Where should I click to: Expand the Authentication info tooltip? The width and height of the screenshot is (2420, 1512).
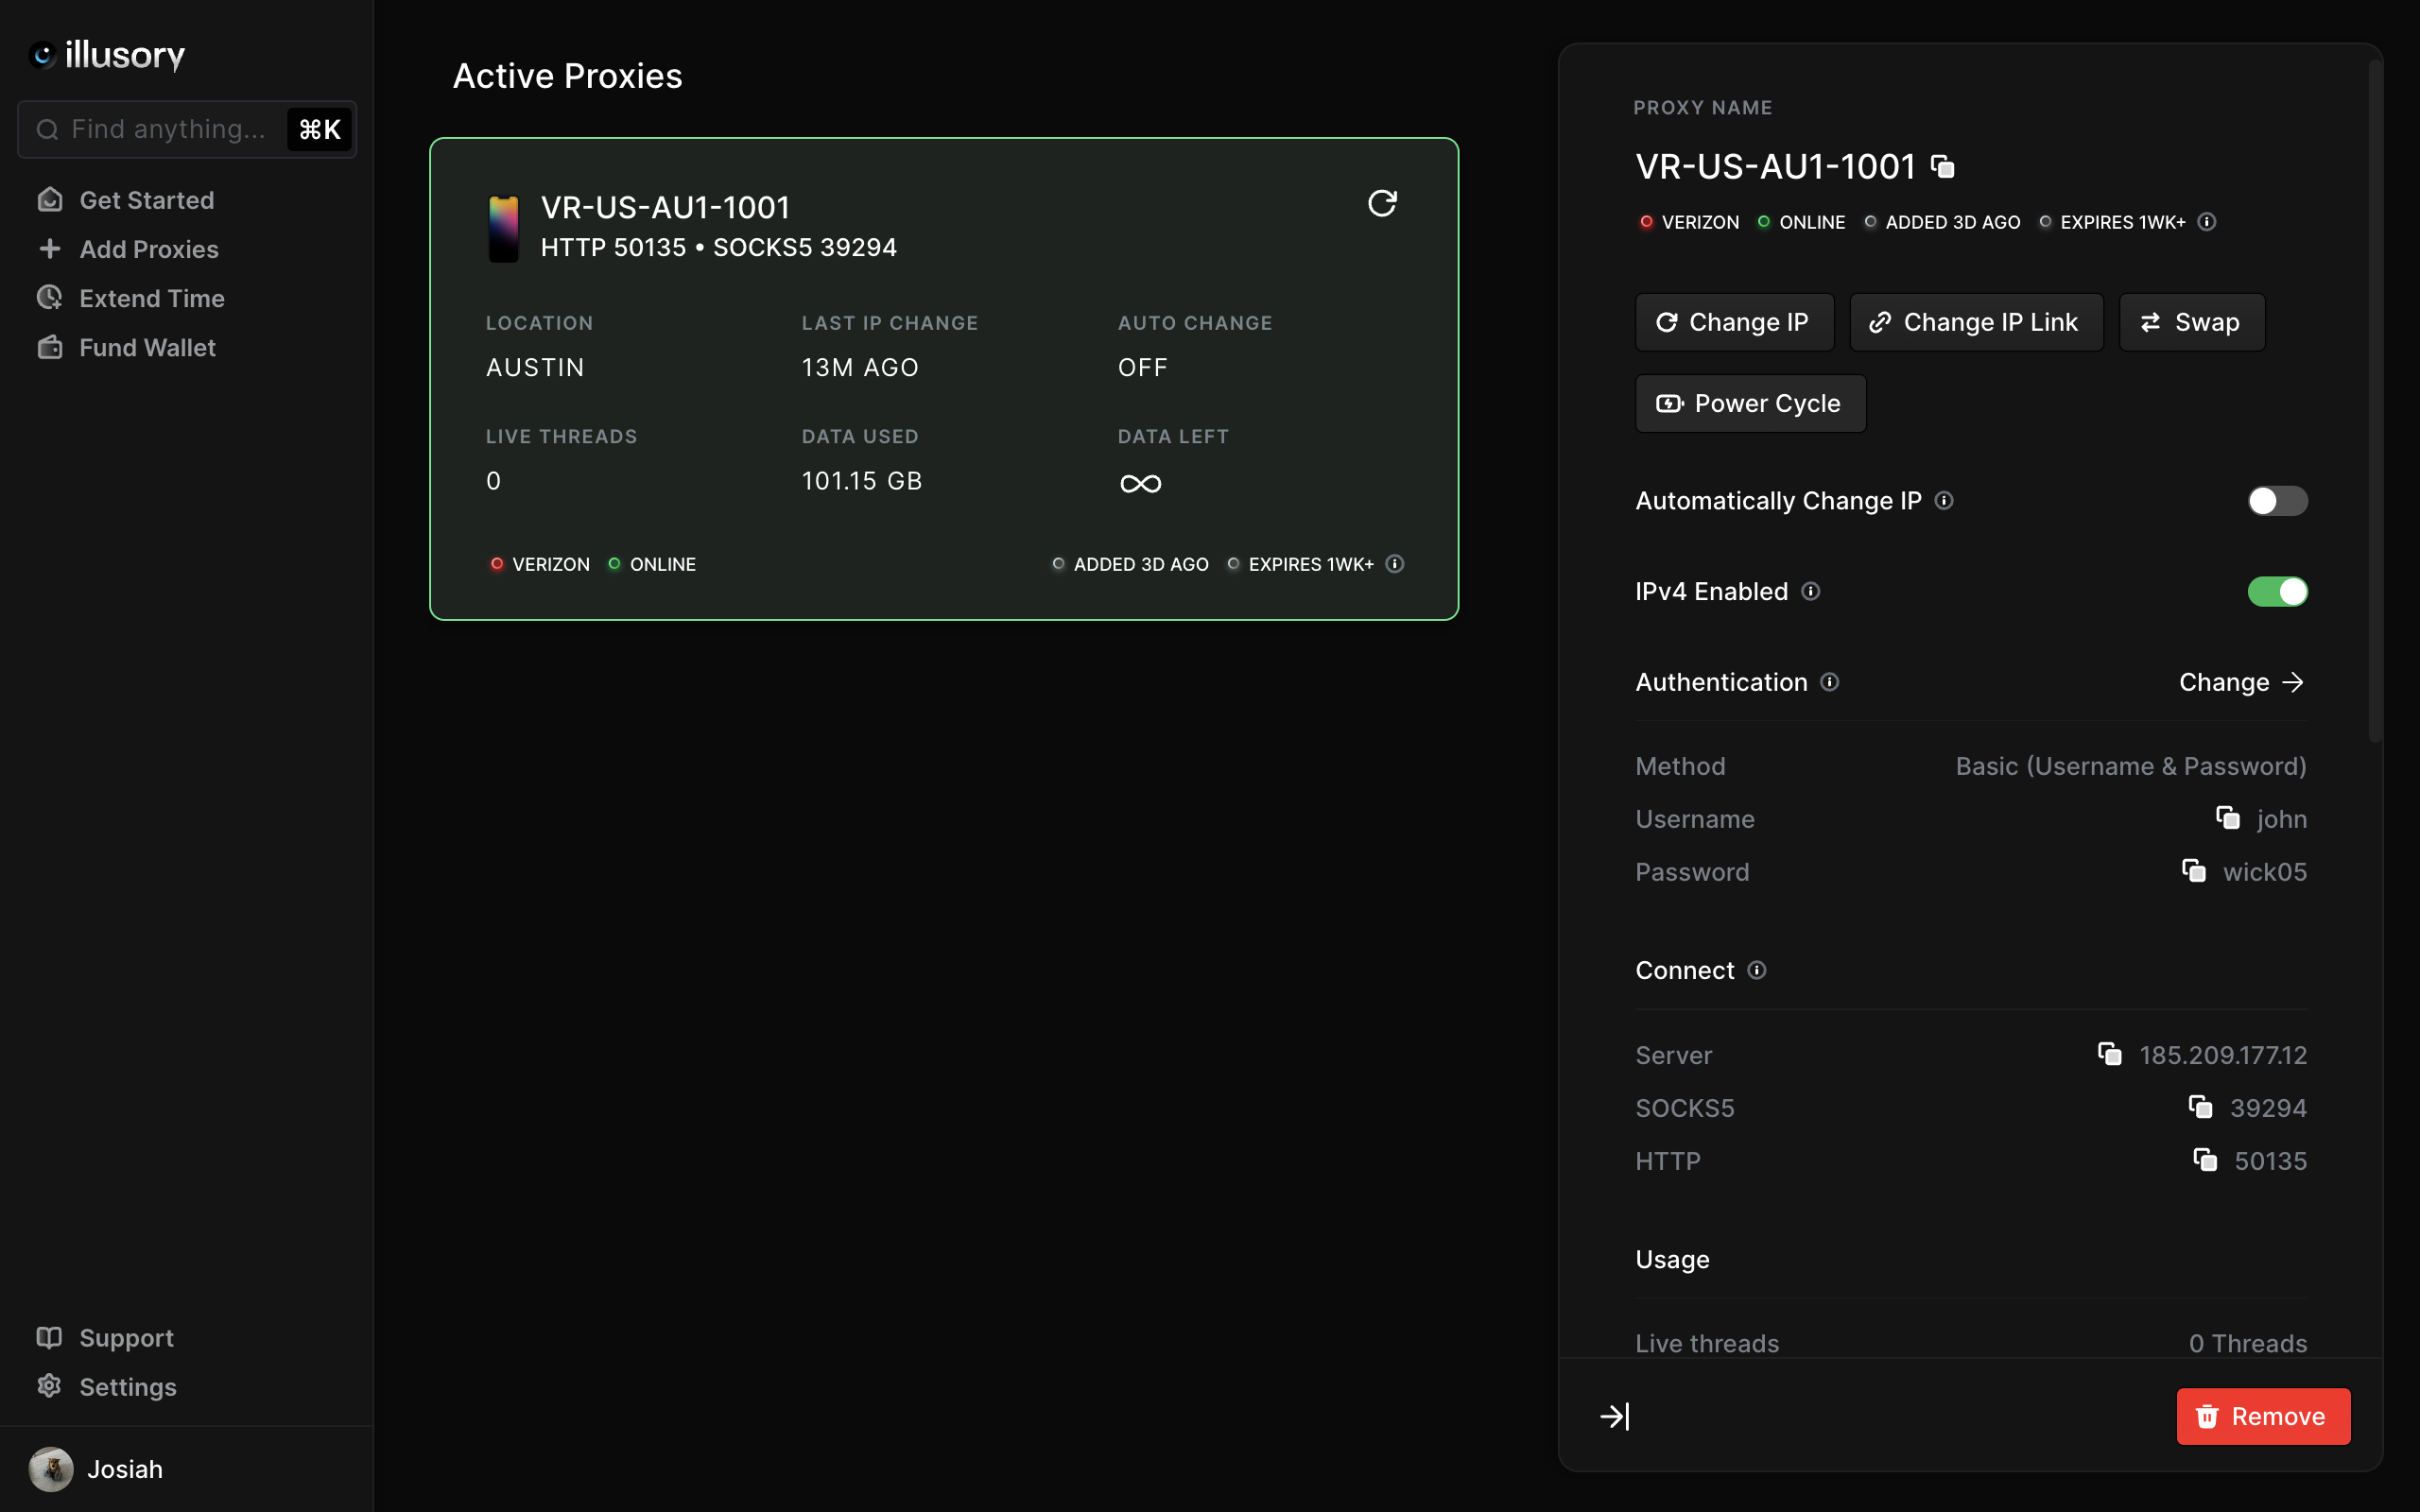(1833, 681)
